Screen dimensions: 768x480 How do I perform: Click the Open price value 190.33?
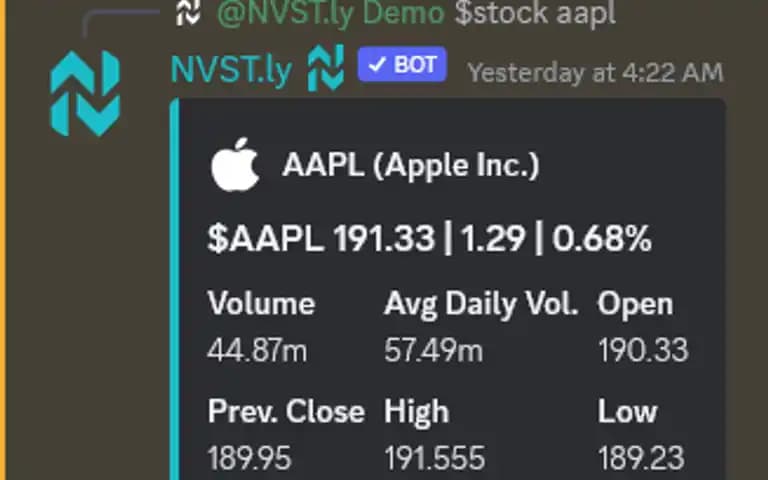(x=643, y=351)
